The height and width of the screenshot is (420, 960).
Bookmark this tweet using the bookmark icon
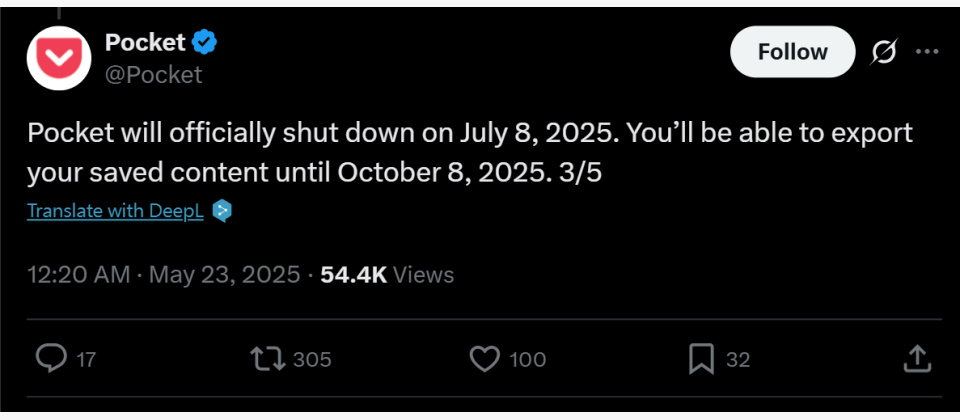pos(702,359)
